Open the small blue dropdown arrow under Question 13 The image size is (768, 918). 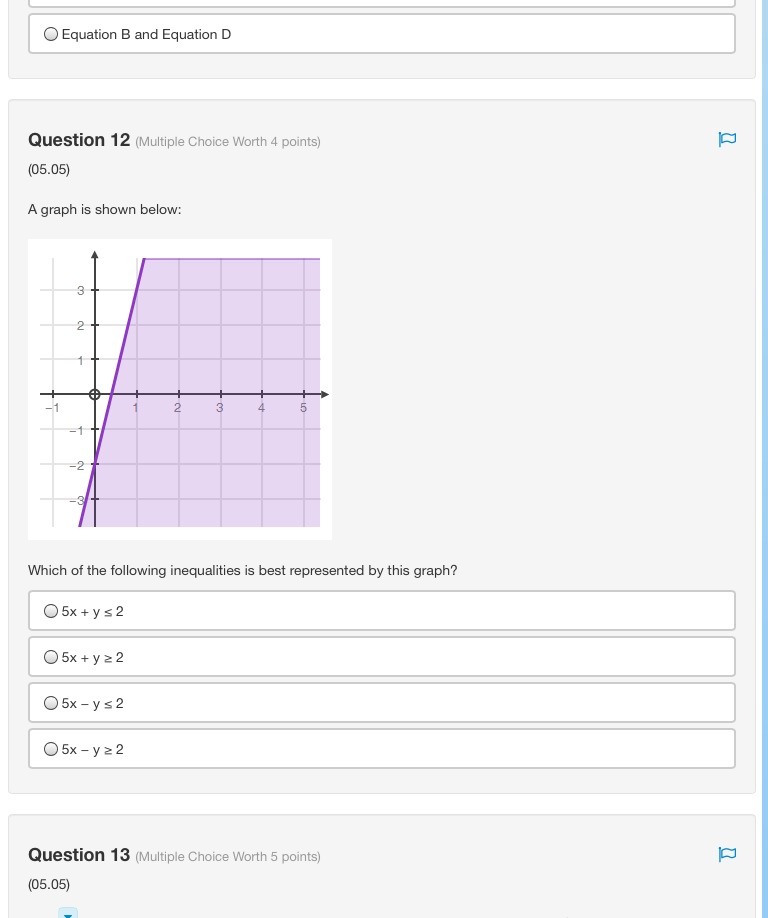68,913
